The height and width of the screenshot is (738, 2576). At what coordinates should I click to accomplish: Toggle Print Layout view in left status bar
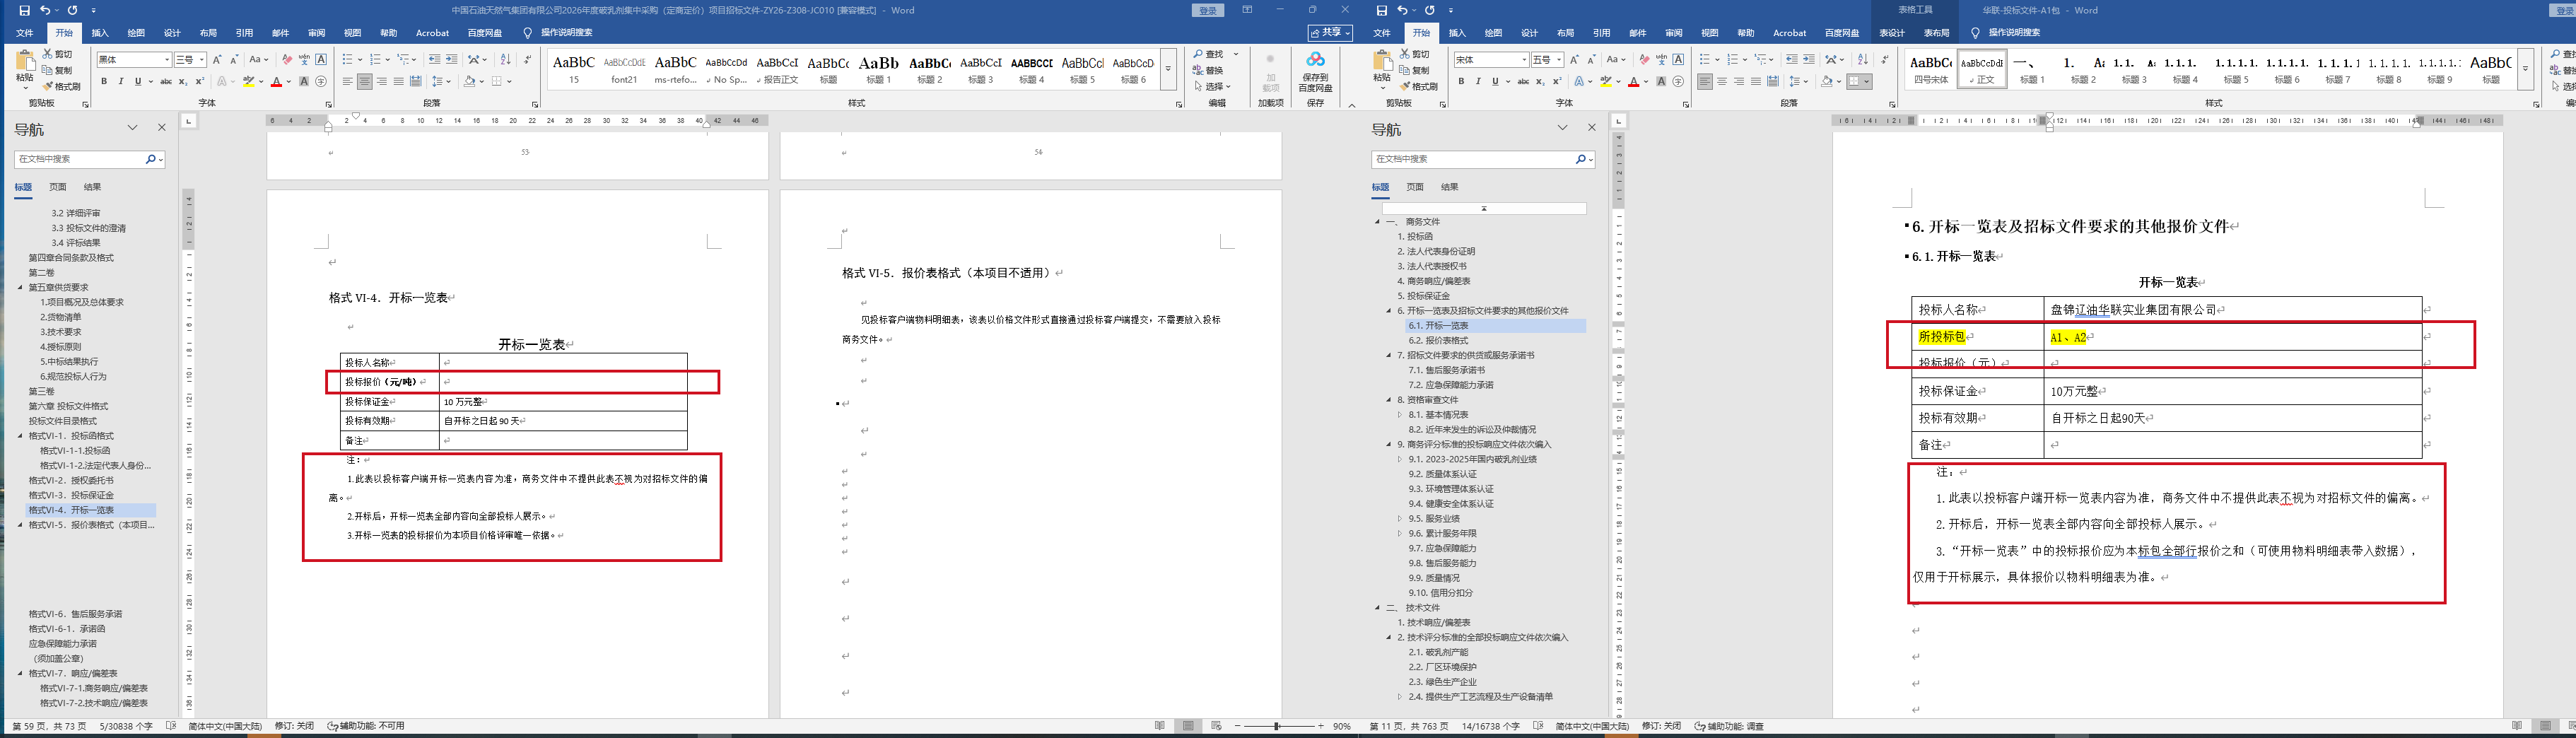(1188, 726)
